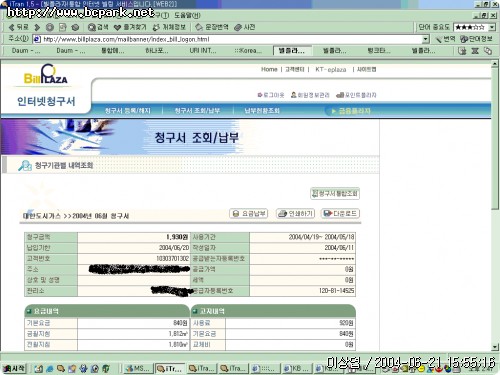Viewport: 500px width, 375px height.
Task: Click the 요금납부 pay button
Action: (249, 213)
